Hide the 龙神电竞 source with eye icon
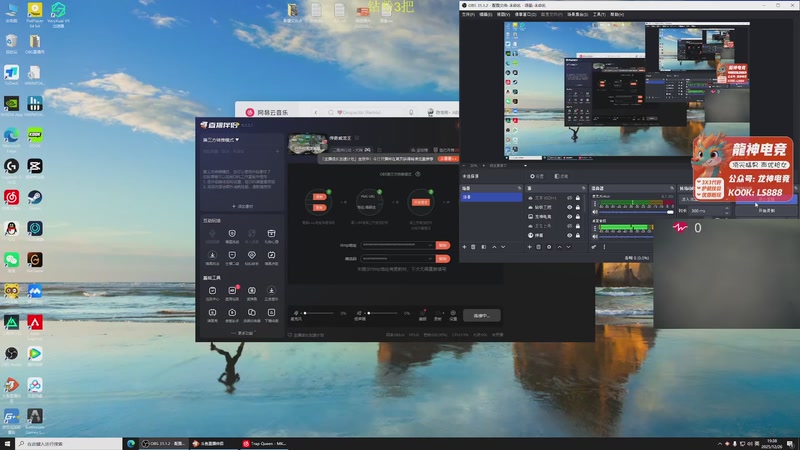The width and height of the screenshot is (800, 450). 569,216
